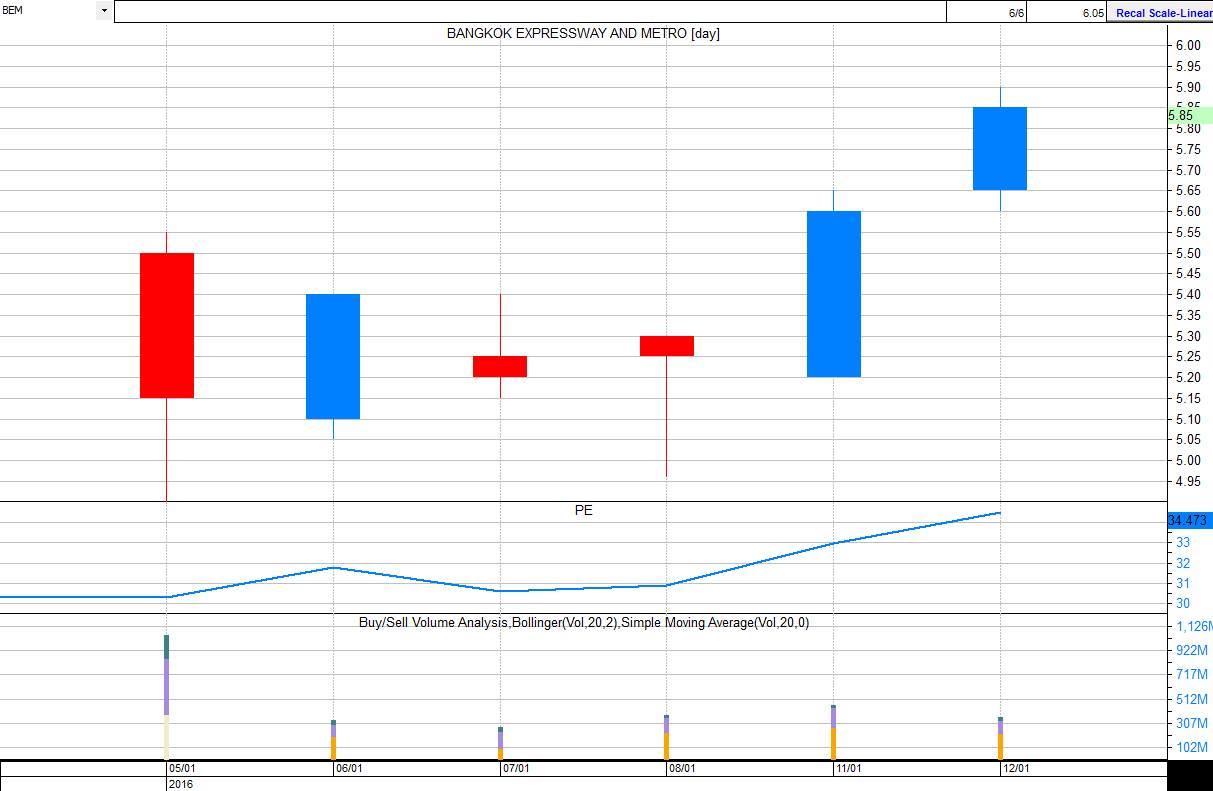This screenshot has height=791, width=1213.
Task: Click the 512M volume axis label
Action: tap(1192, 699)
